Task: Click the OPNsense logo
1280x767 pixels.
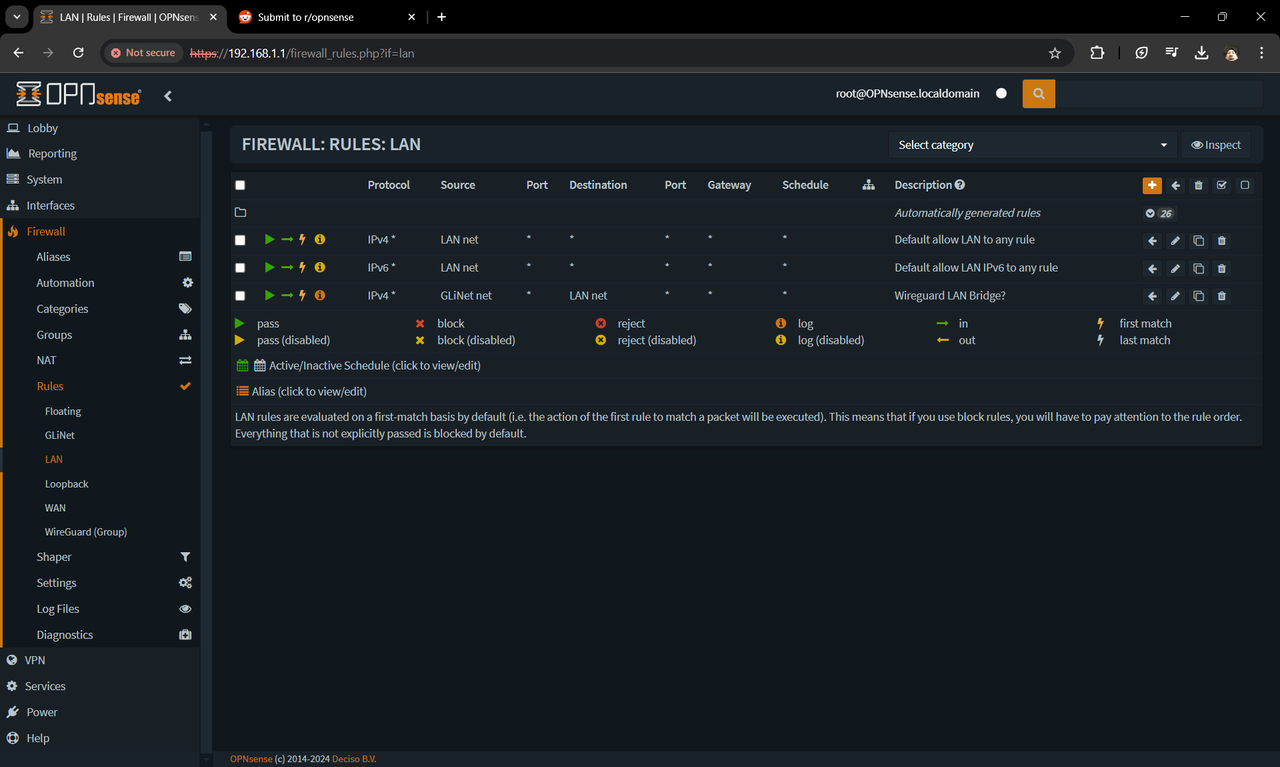Action: tap(79, 94)
